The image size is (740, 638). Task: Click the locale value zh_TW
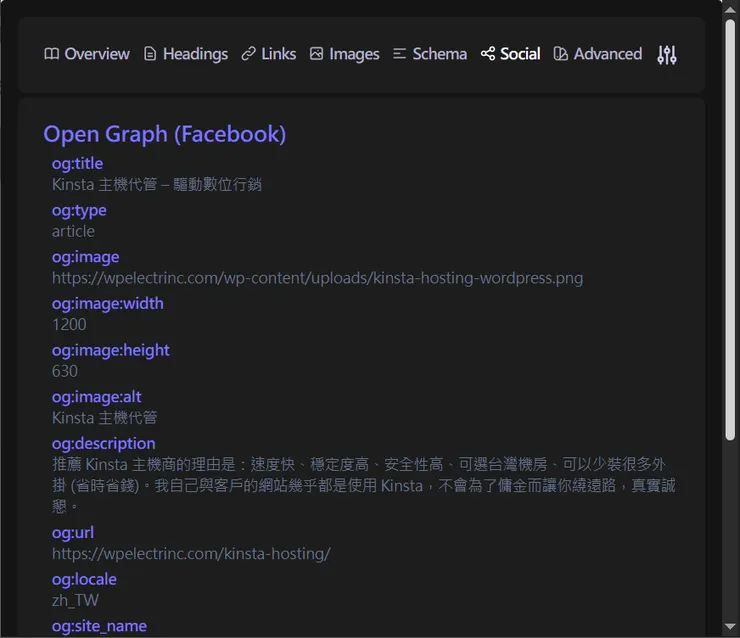click(x=75, y=601)
